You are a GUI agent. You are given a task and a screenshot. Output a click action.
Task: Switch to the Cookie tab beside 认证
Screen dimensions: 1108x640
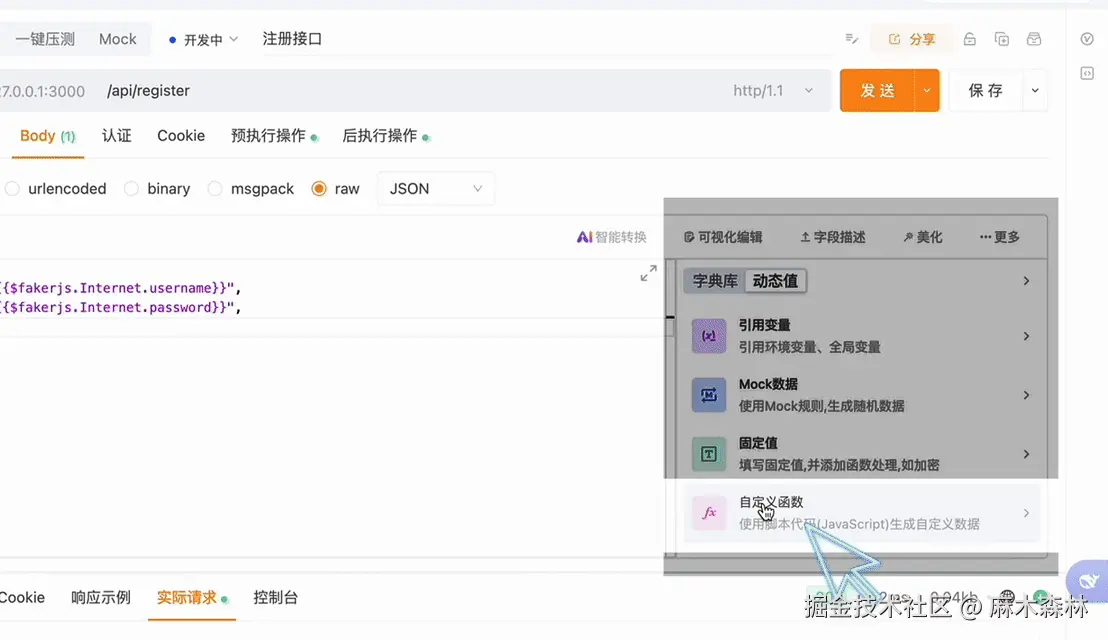click(181, 136)
